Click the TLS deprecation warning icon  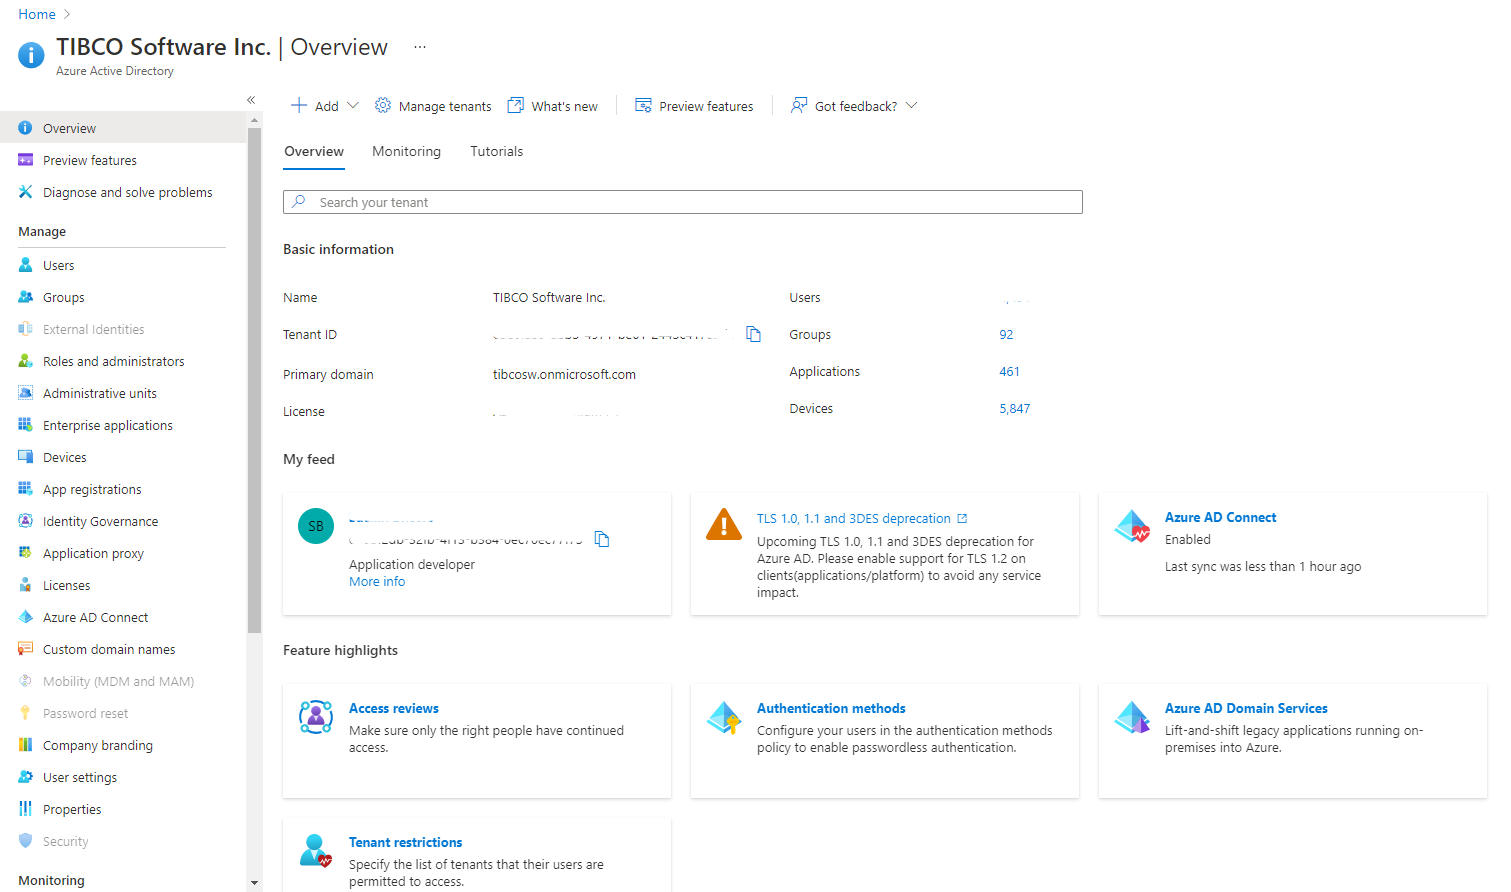(x=724, y=524)
